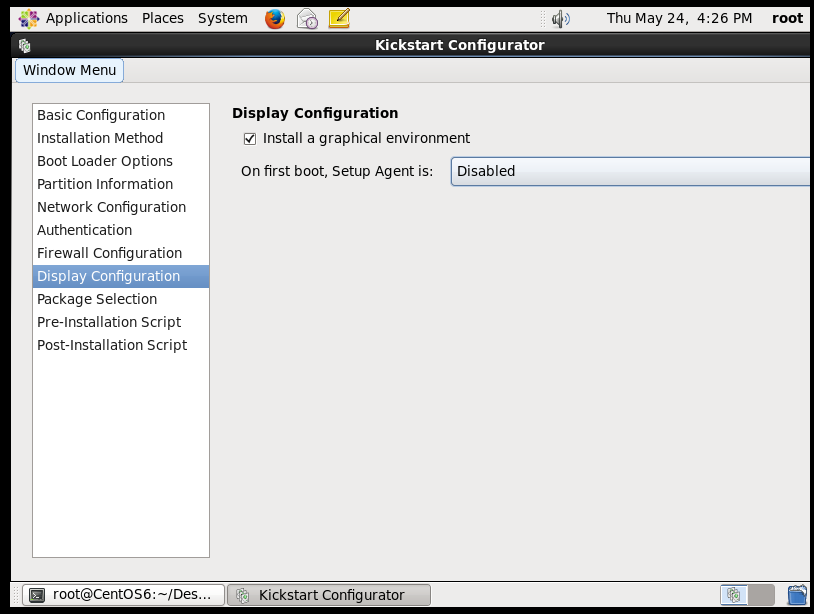The image size is (814, 614).
Task: Choose Firewall Configuration section
Action: point(121,253)
